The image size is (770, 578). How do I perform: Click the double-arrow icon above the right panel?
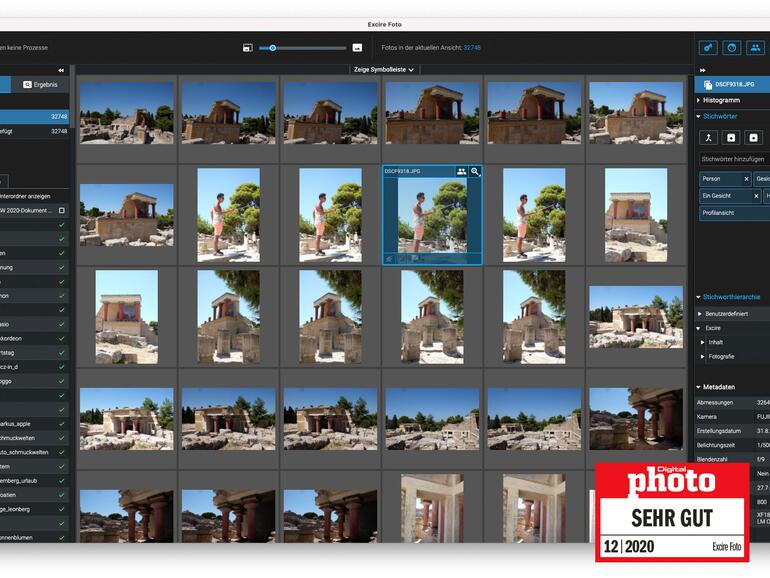click(x=702, y=70)
